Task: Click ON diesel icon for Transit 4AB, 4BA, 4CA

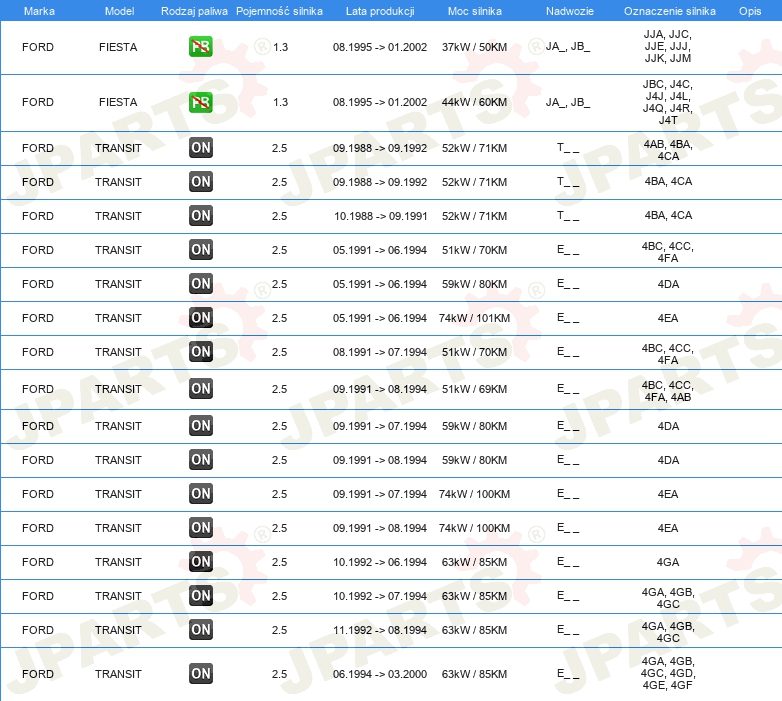Action: pos(200,148)
